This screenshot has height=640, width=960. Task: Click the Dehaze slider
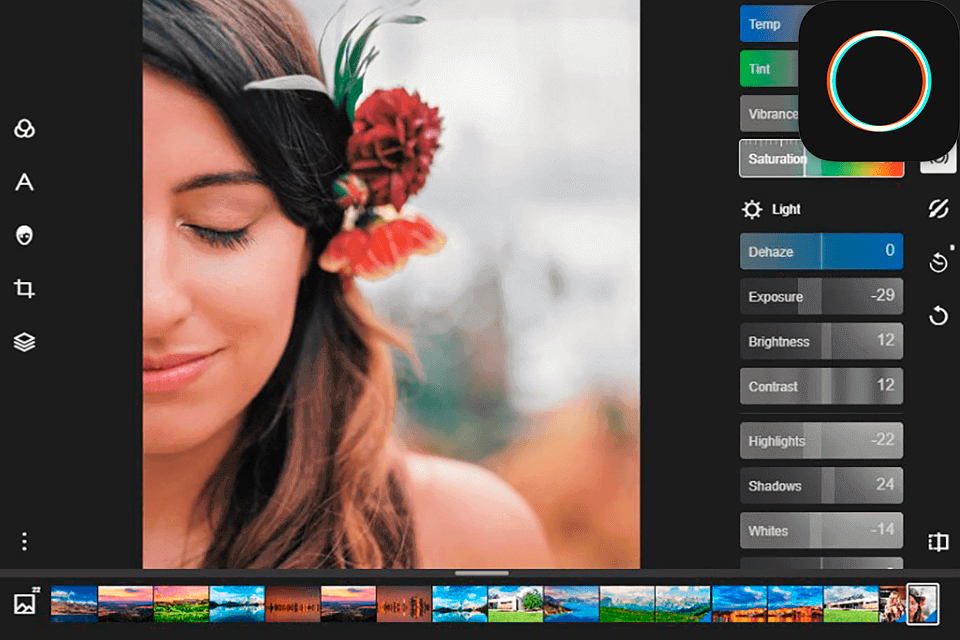pyautogui.click(x=822, y=251)
